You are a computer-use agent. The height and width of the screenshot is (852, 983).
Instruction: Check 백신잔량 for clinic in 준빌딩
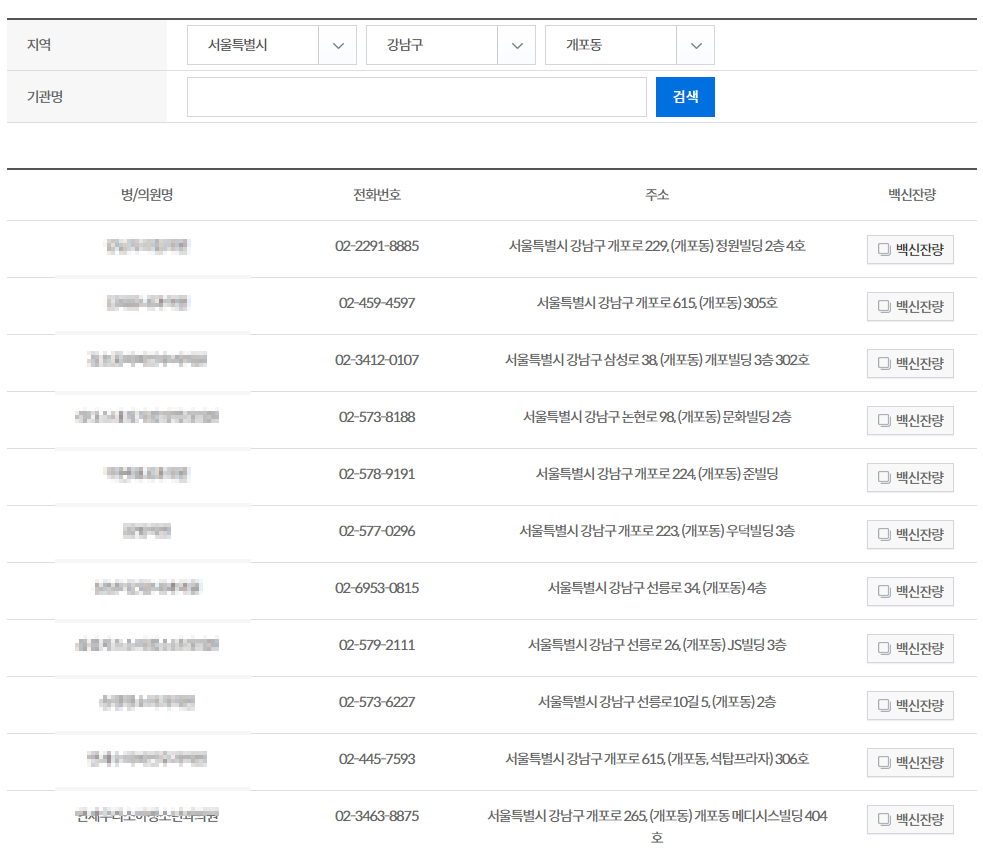pos(909,477)
